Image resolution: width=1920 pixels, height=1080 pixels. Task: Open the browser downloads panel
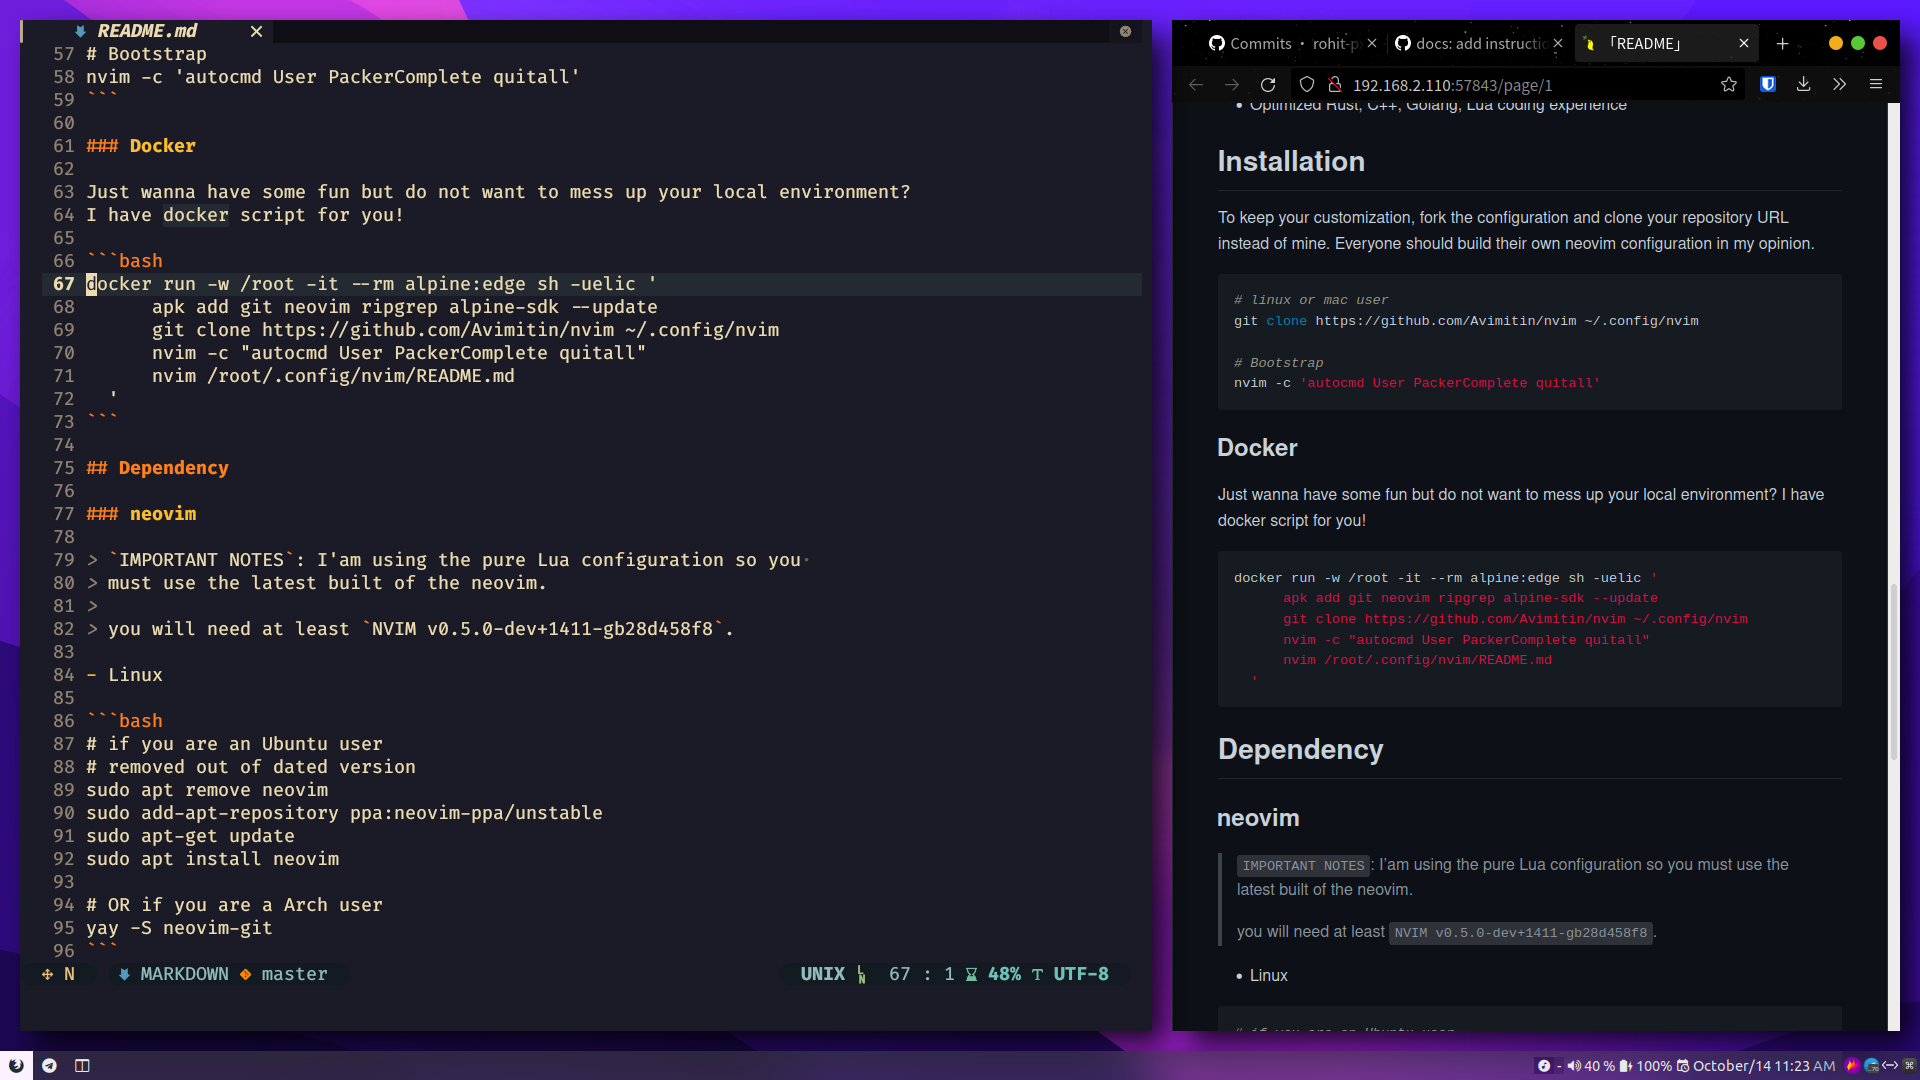(1804, 85)
